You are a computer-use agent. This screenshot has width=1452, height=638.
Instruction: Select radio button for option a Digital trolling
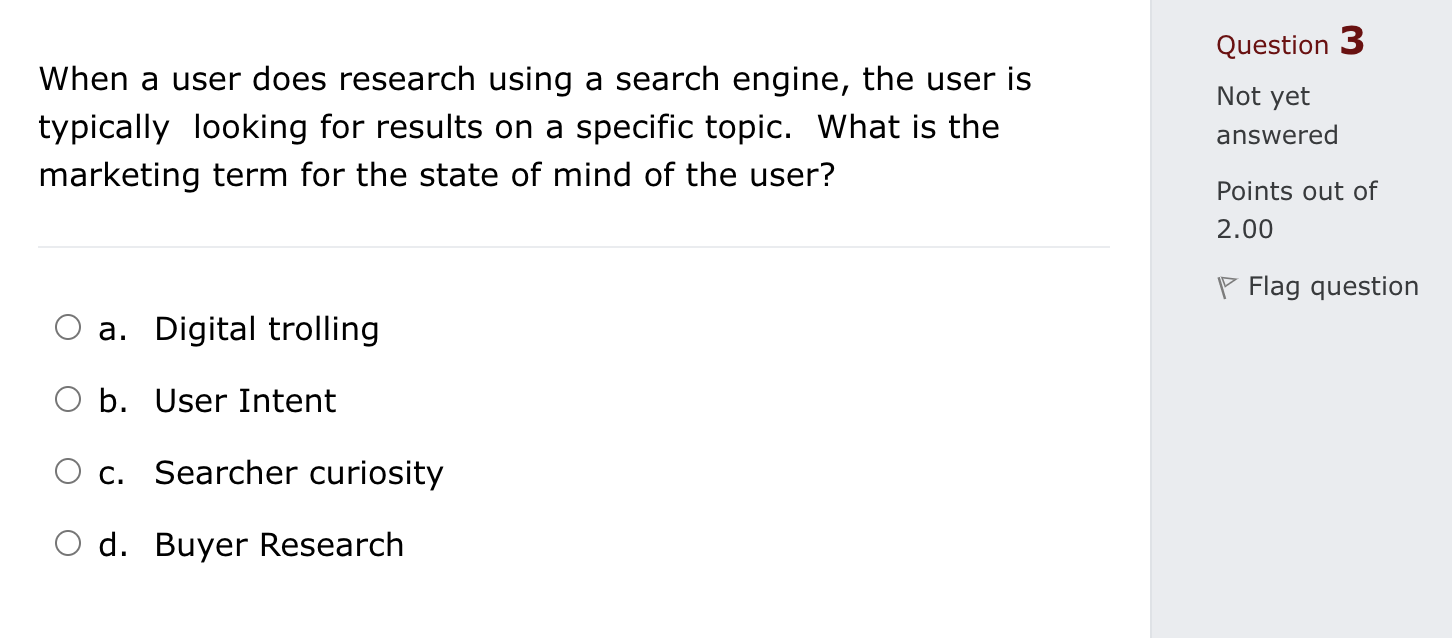(68, 326)
